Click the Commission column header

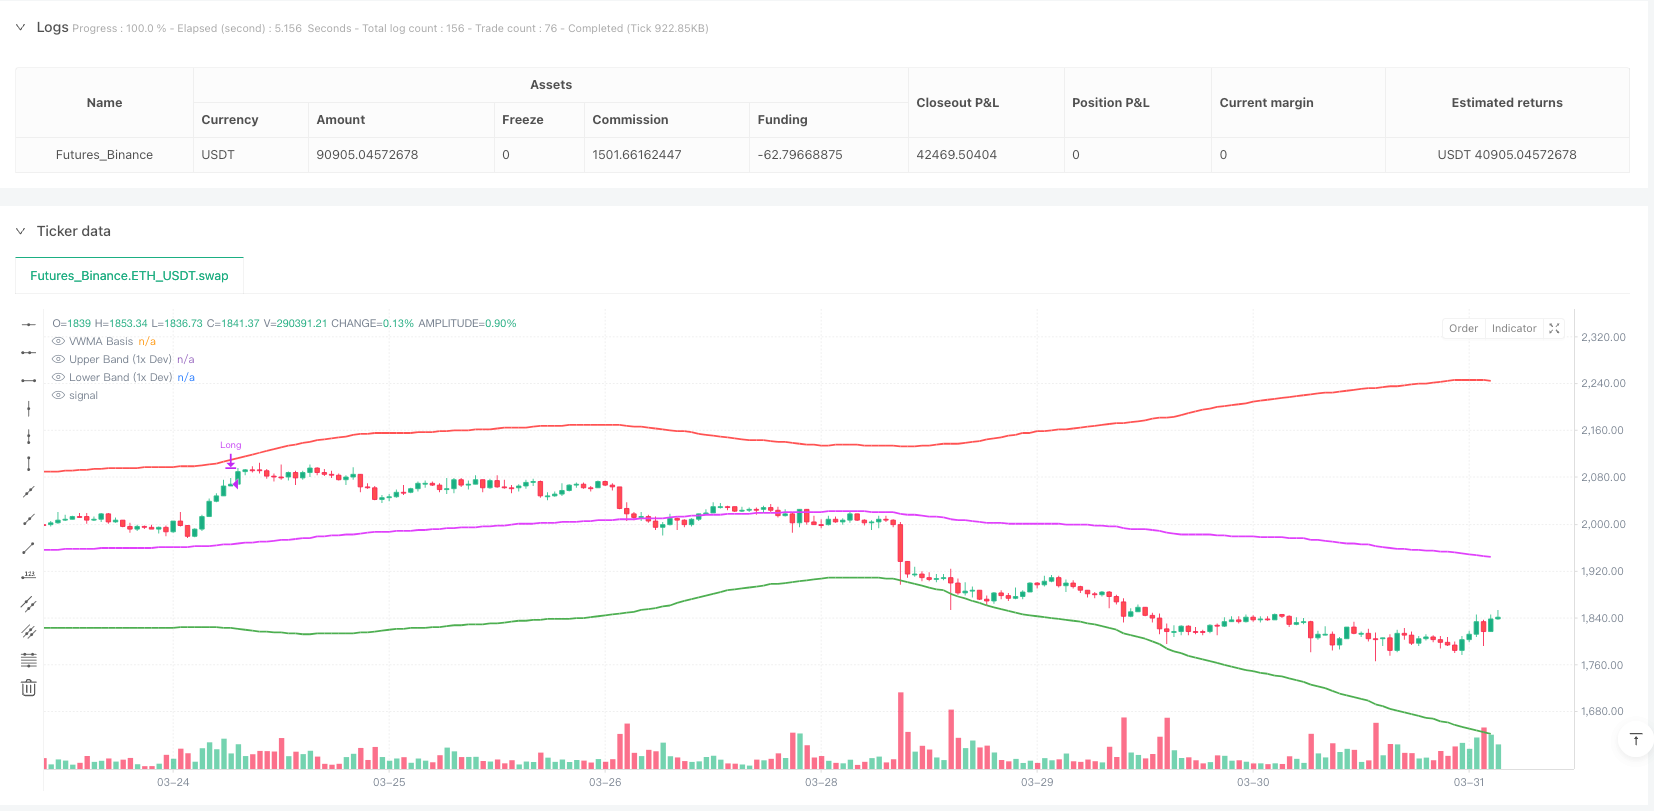click(x=667, y=120)
